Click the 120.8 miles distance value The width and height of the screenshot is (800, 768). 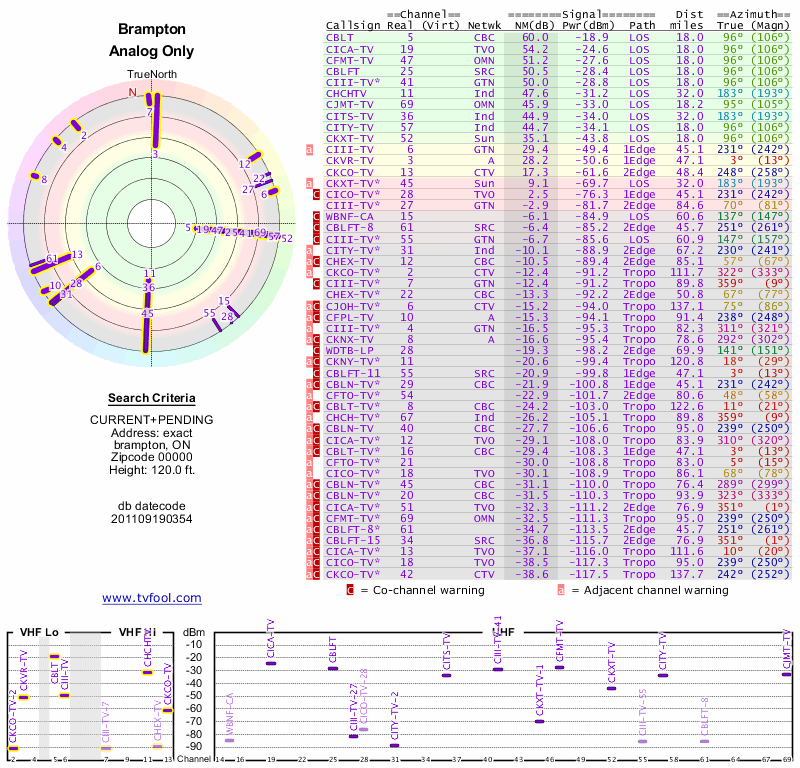pyautogui.click(x=687, y=362)
